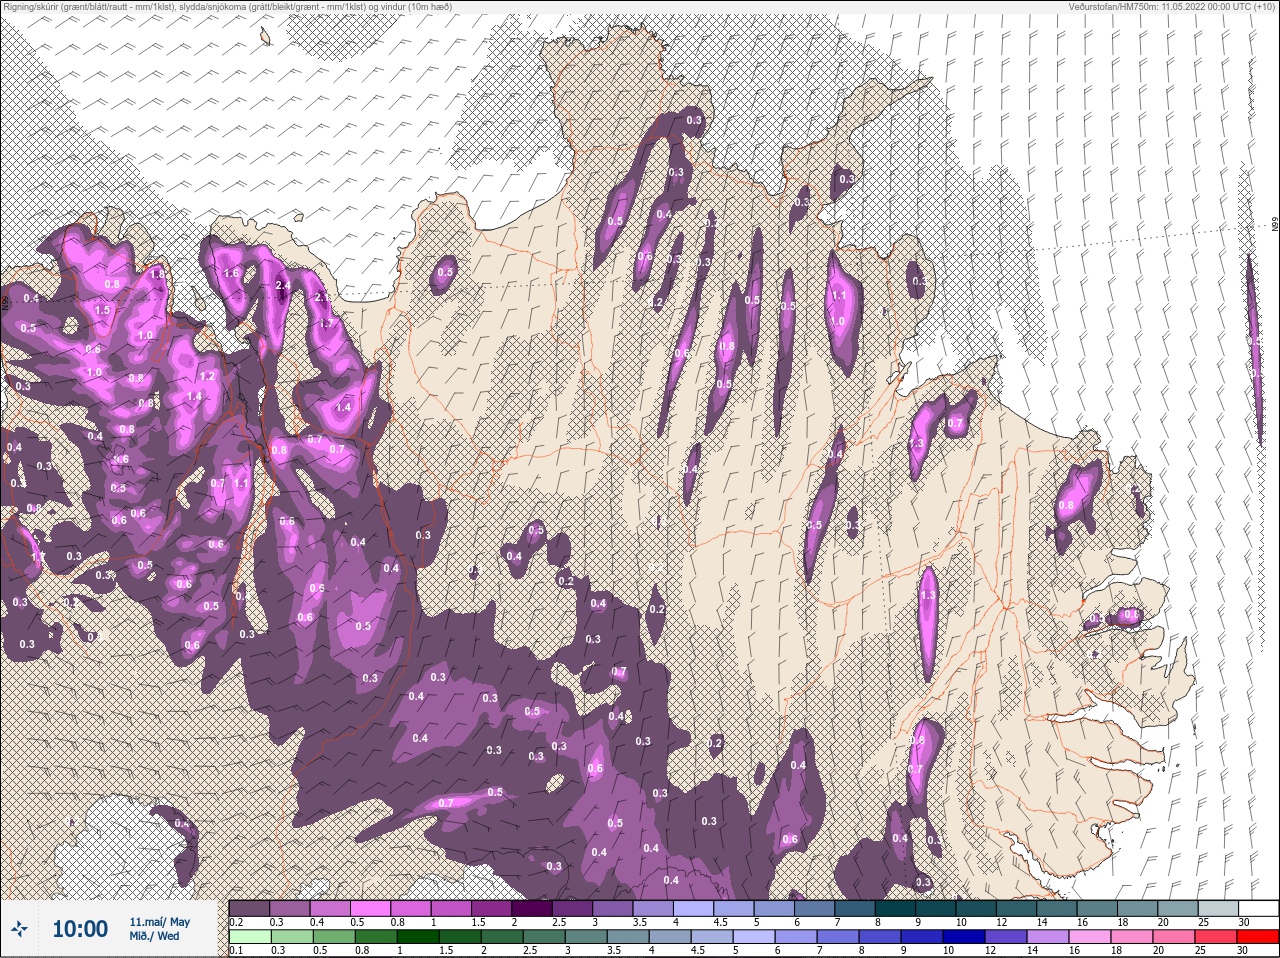This screenshot has height=958, width=1280.
Task: Pick the white upper legend swatch at 30
Action: pos(1260,908)
